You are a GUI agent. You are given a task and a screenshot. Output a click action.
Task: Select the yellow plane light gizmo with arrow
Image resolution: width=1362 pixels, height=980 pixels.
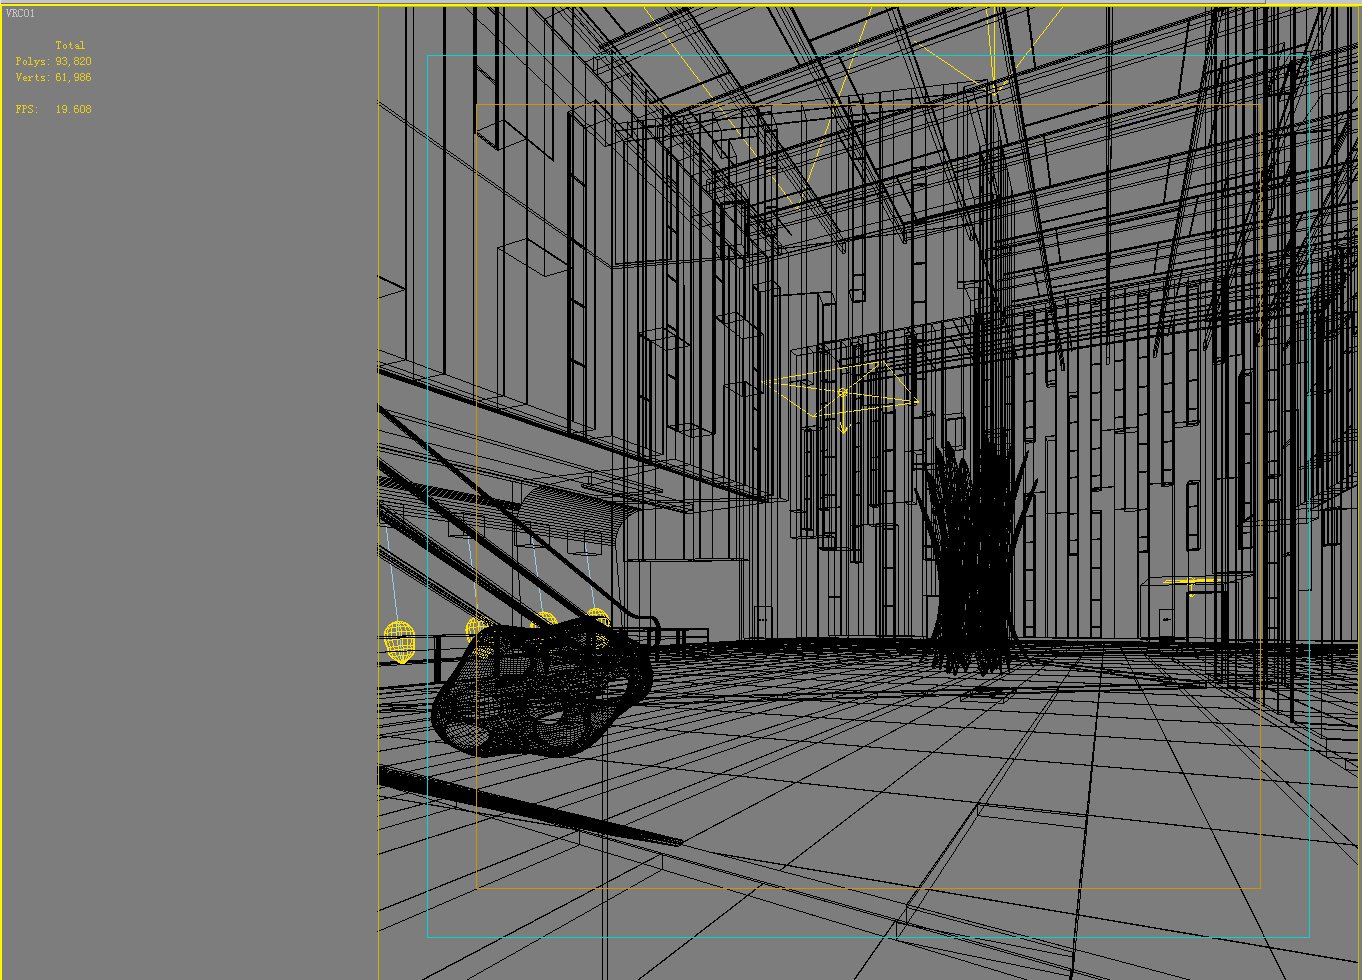pos(842,394)
